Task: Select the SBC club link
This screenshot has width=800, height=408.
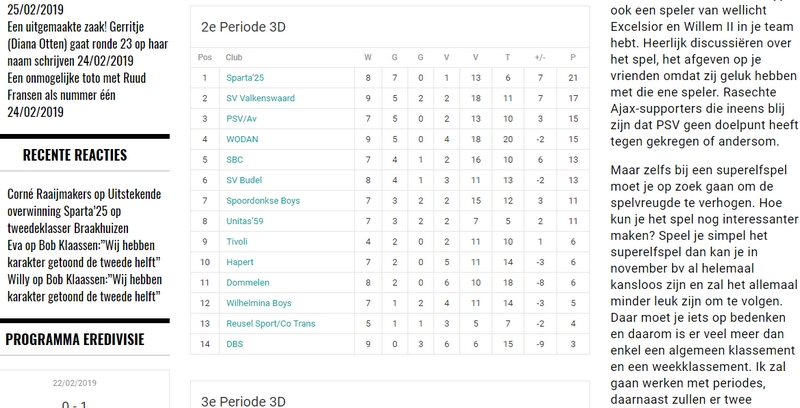Action: [x=235, y=160]
